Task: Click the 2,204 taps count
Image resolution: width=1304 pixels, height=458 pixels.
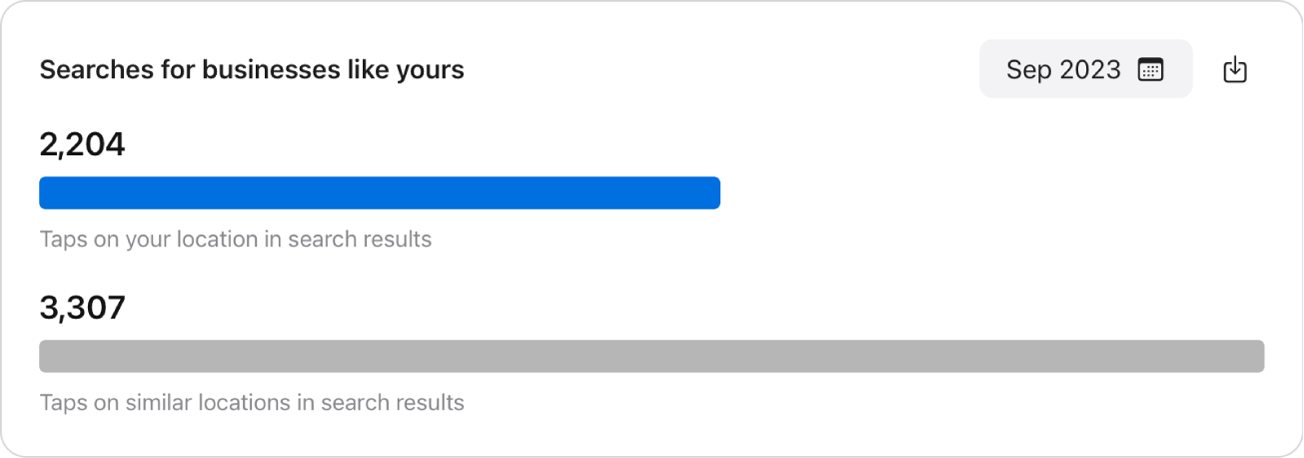Action: [x=82, y=146]
